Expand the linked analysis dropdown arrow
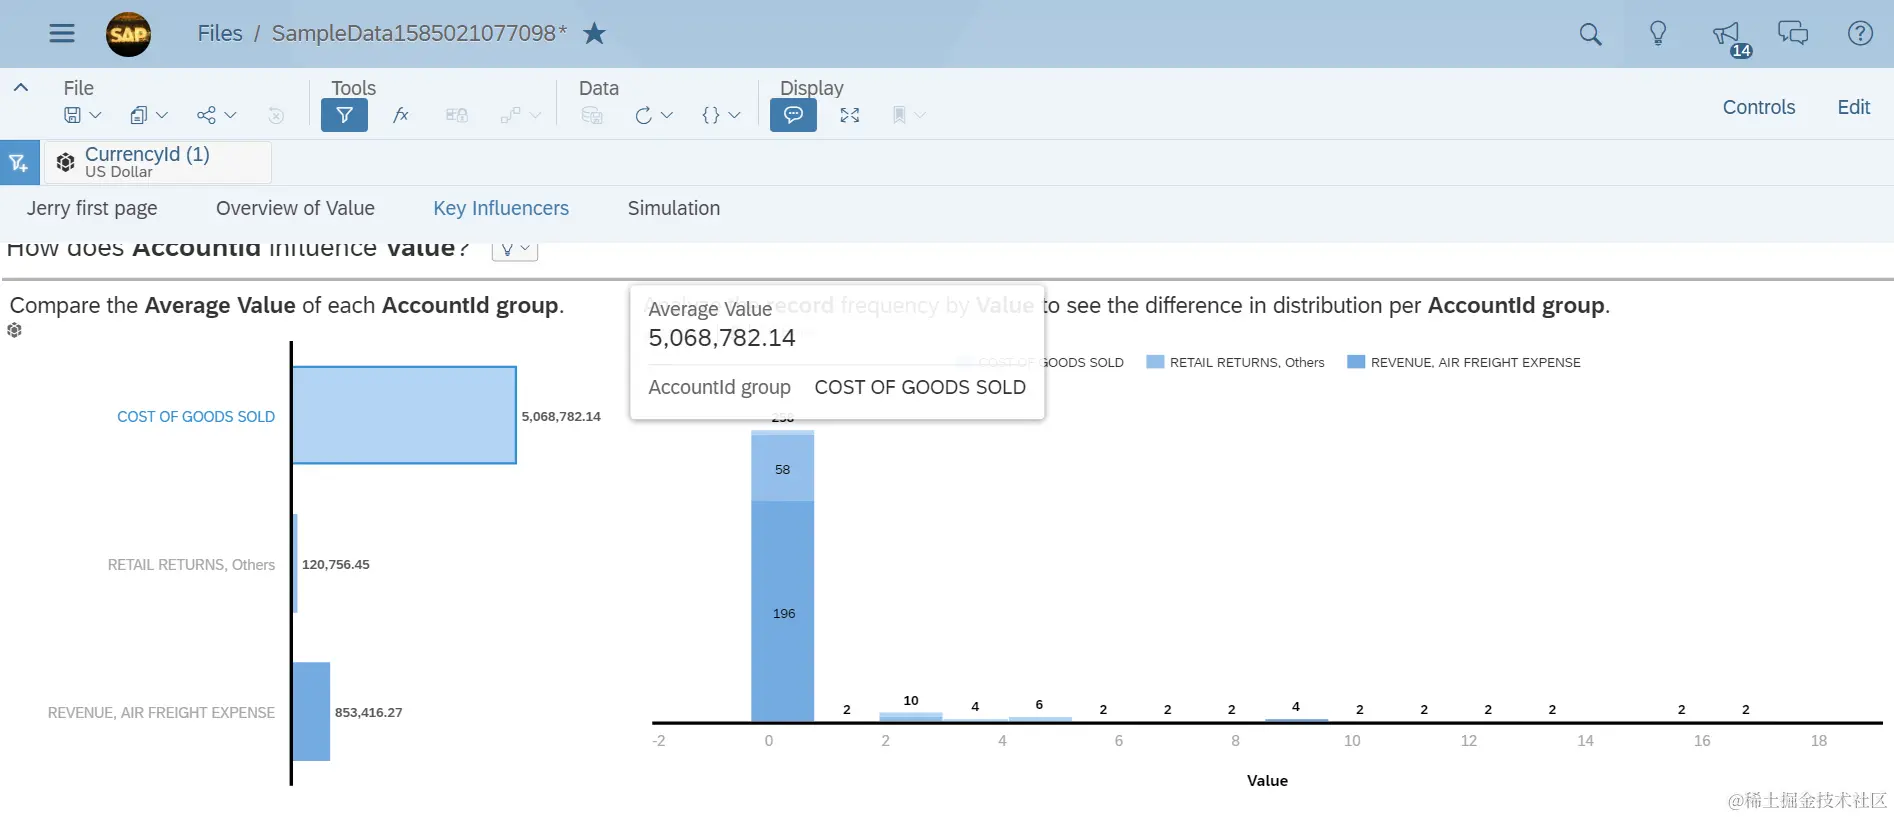 coord(535,115)
